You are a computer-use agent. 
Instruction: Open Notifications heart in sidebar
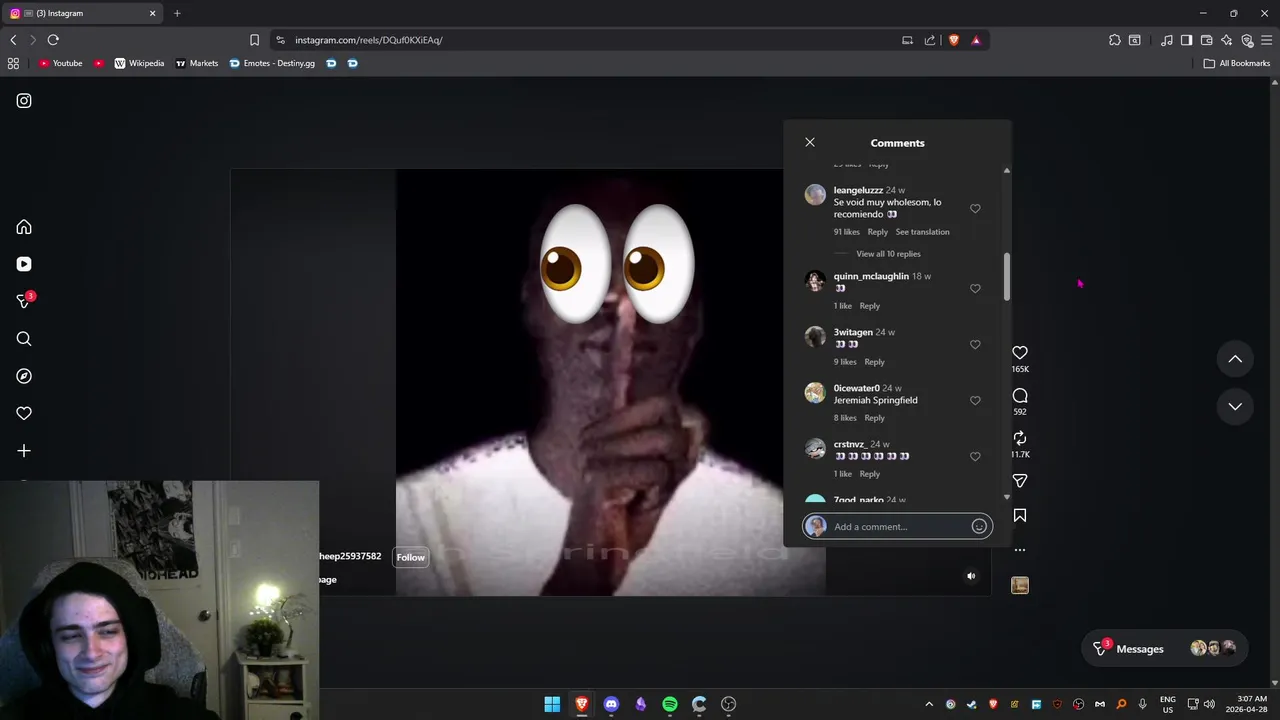pyautogui.click(x=24, y=413)
